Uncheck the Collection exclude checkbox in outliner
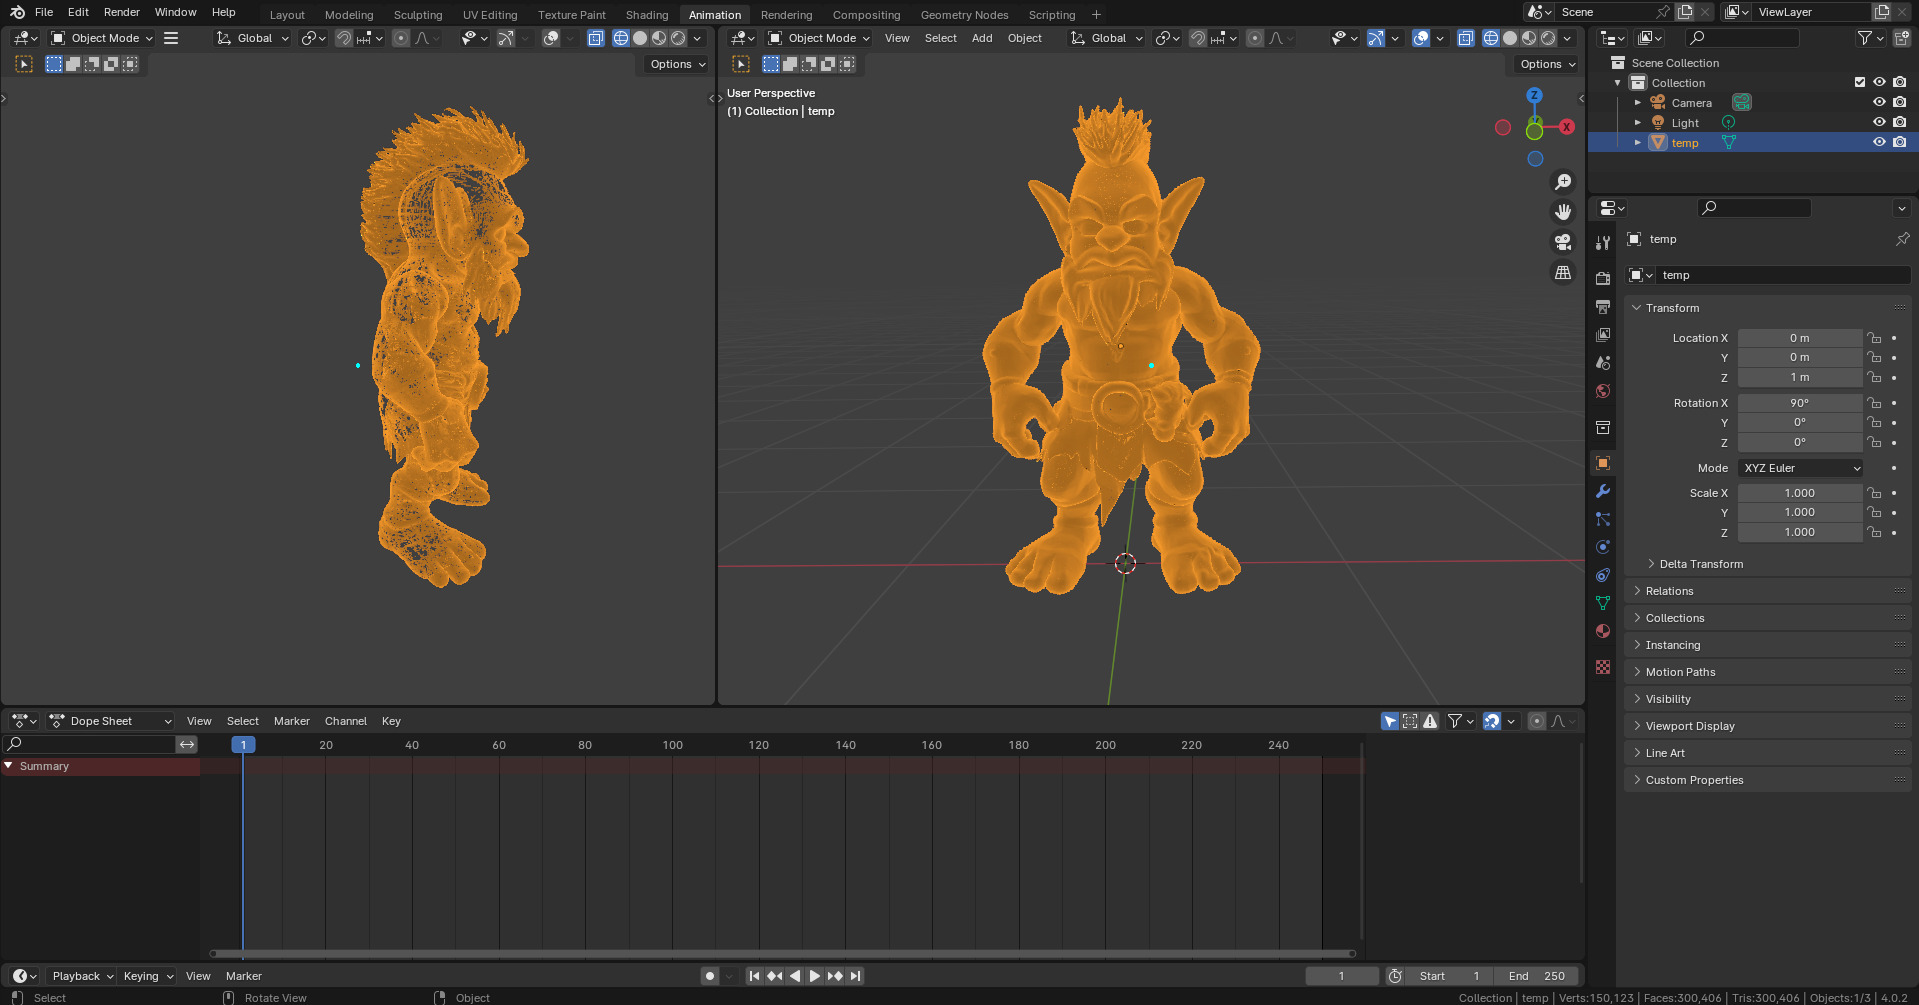The image size is (1919, 1005). coord(1860,82)
